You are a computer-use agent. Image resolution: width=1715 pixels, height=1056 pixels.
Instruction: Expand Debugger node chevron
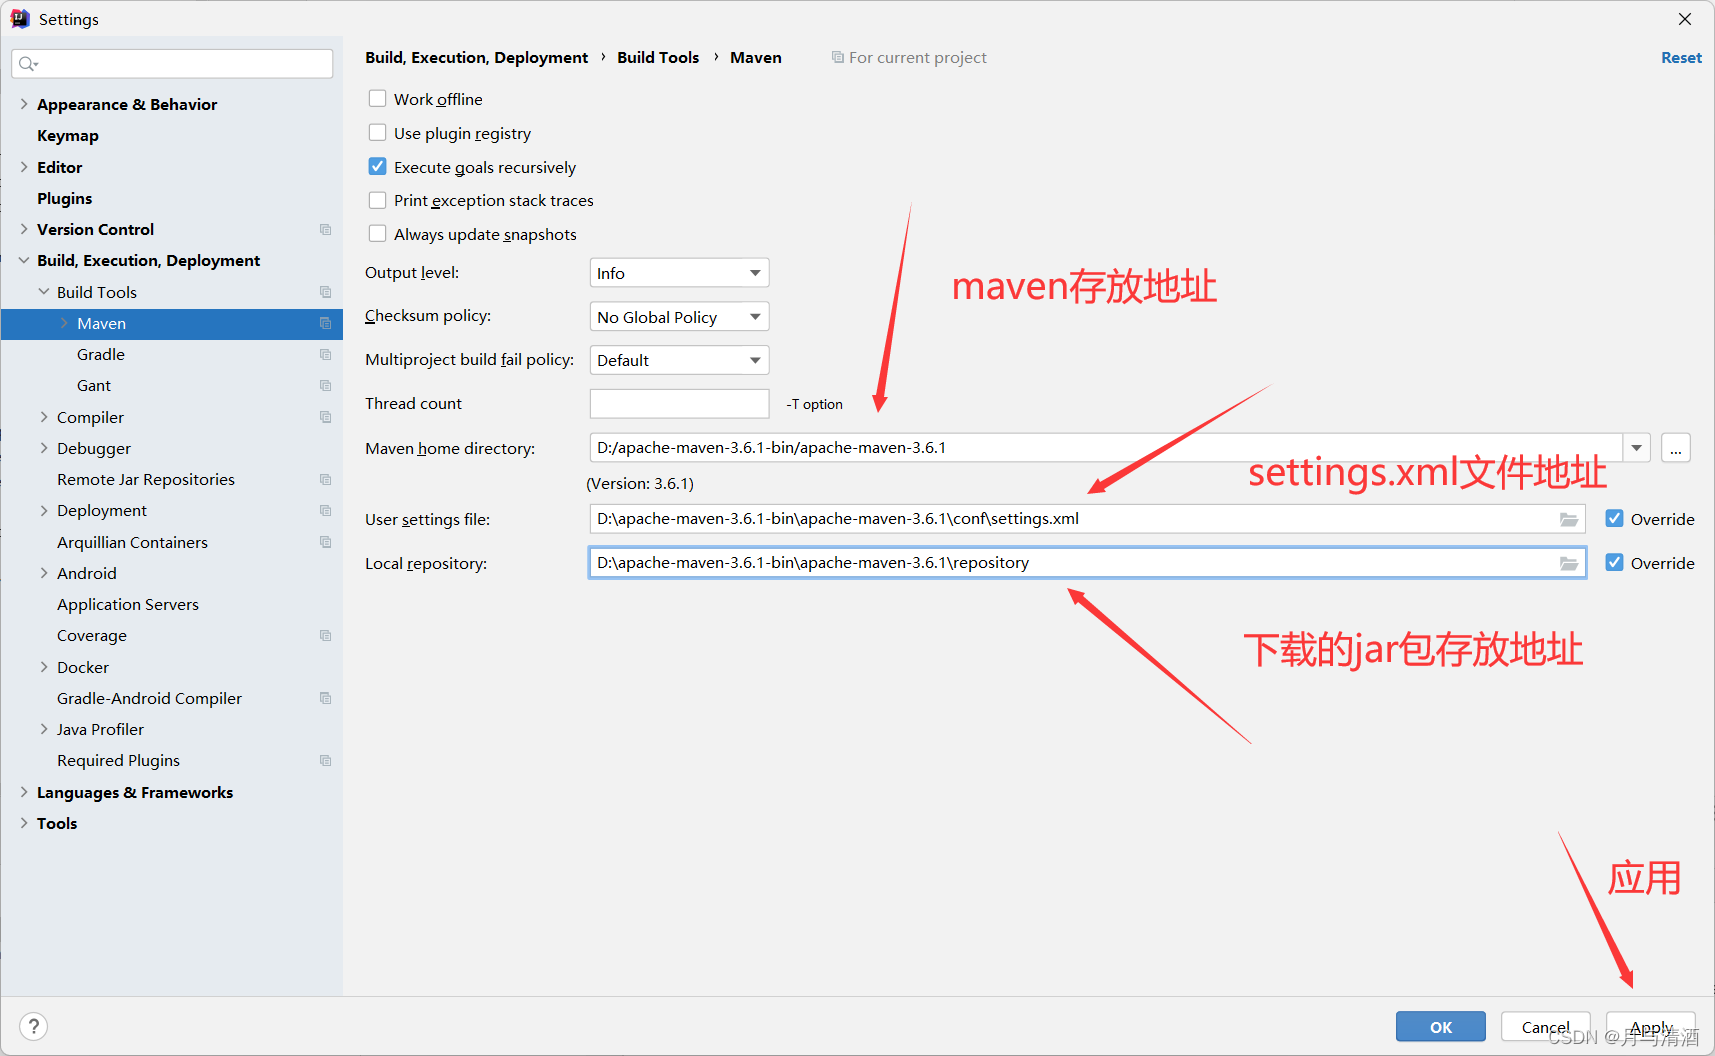pos(44,448)
